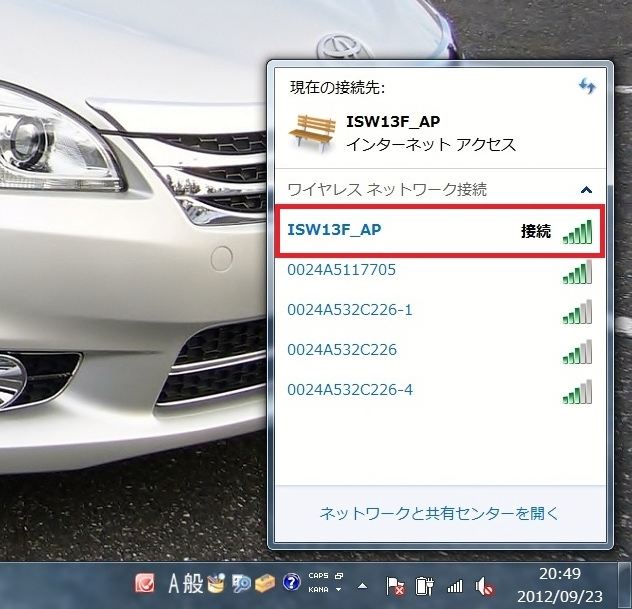Click signal bars for 0024A5117705
The image size is (632, 609).
point(578,272)
